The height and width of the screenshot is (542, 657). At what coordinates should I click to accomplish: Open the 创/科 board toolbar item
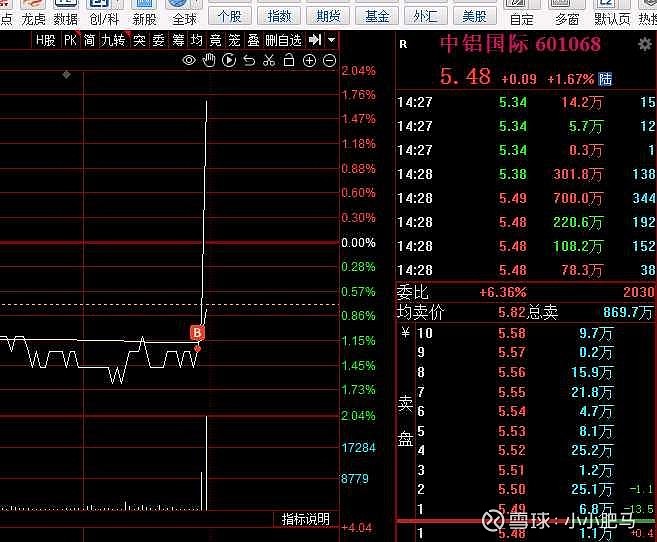104,13
